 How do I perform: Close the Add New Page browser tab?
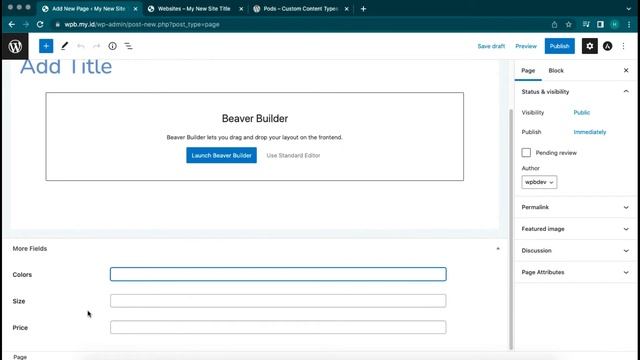(x=136, y=9)
